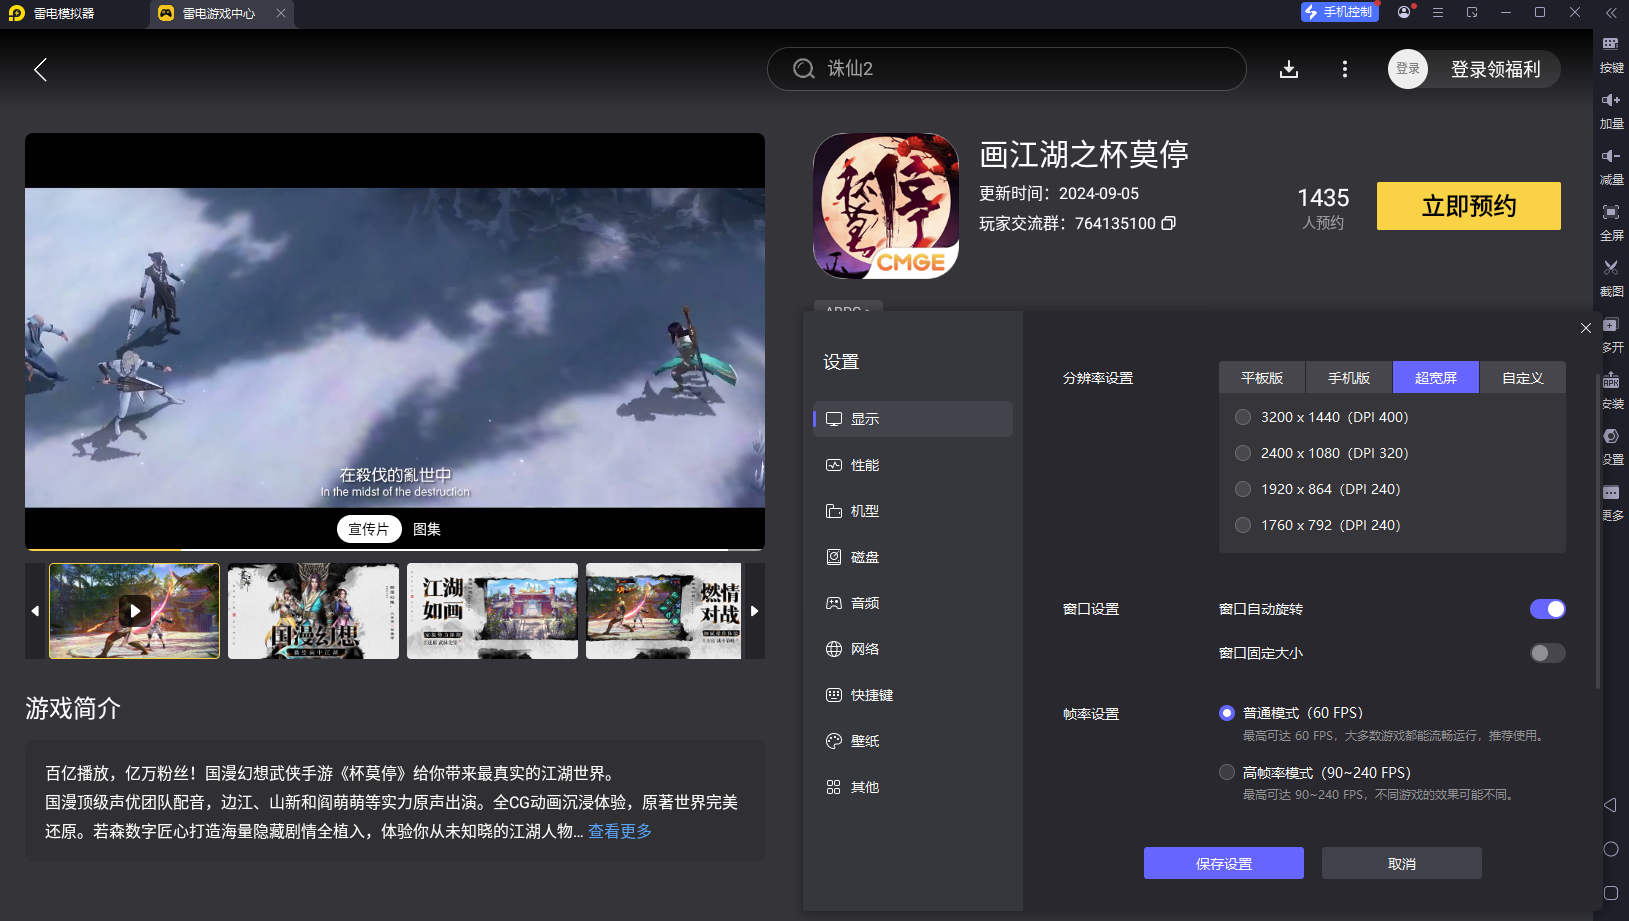Open 网络 settings section
The height and width of the screenshot is (921, 1629).
point(913,649)
